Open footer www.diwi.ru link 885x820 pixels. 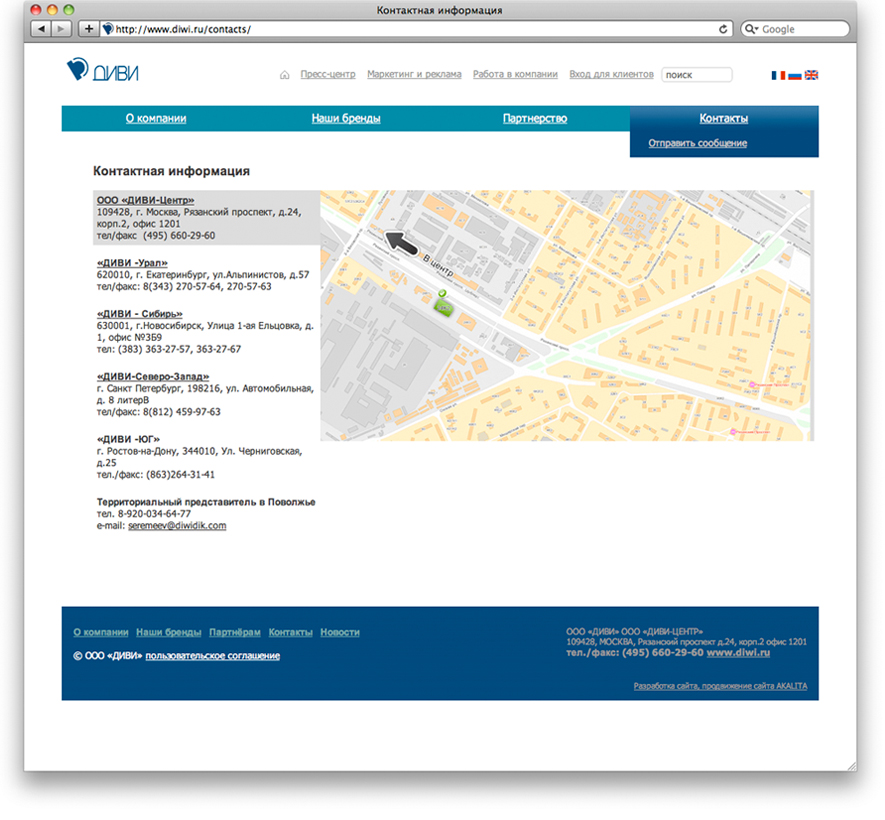pyautogui.click(x=738, y=652)
